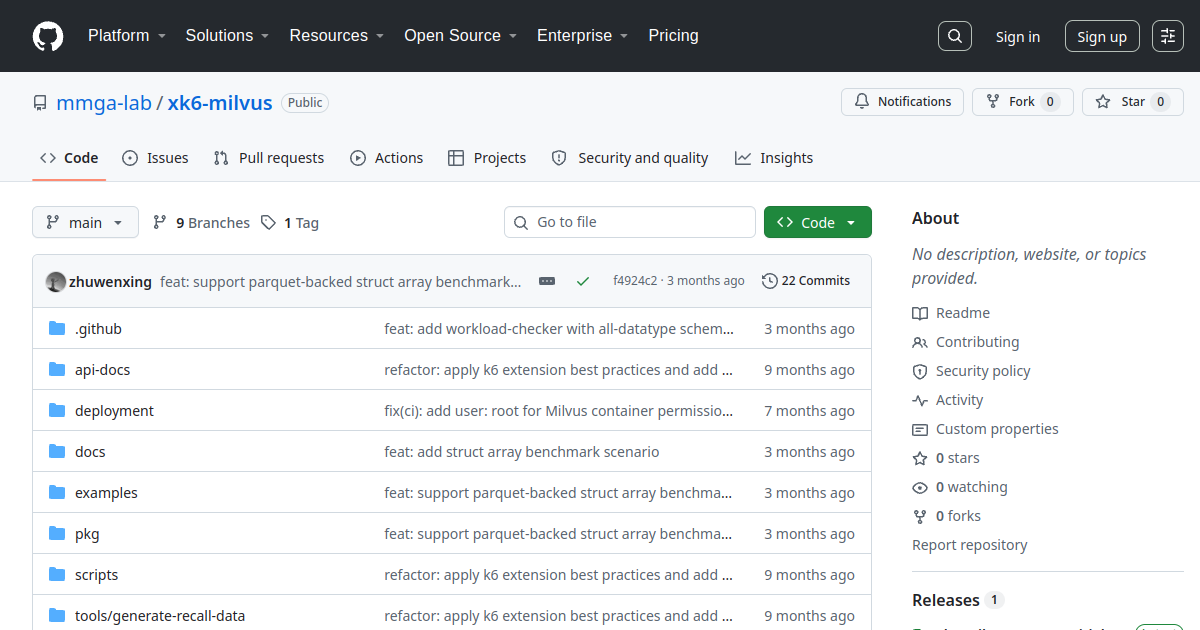The width and height of the screenshot is (1200, 630).
Task: Click the note icon beside Custom properties
Action: (x=920, y=429)
